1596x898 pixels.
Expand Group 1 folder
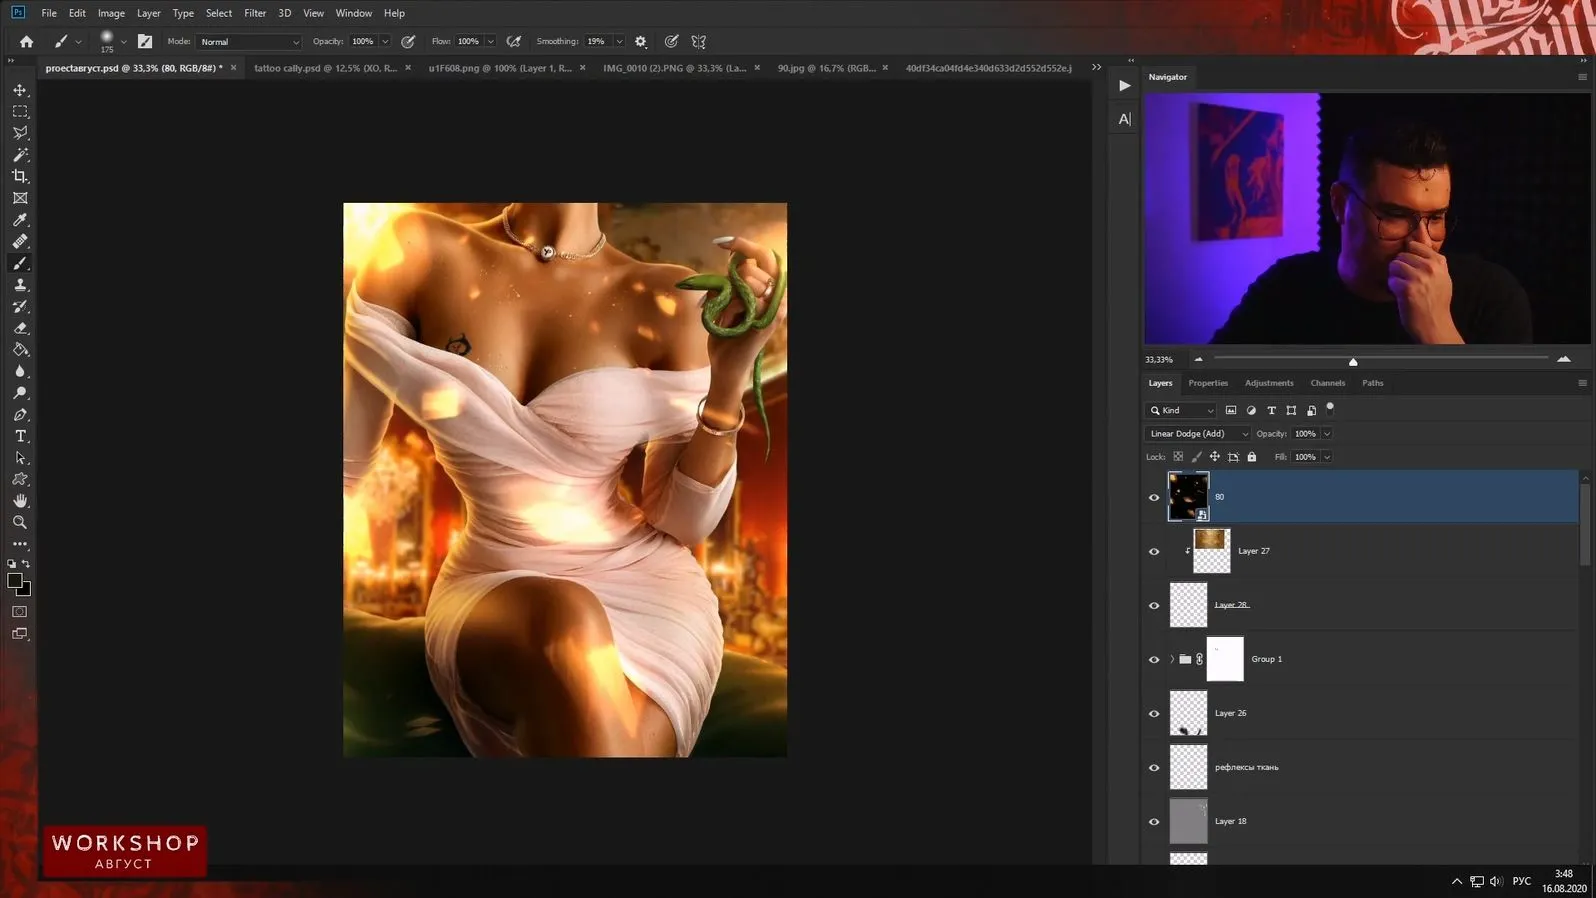pyautogui.click(x=1172, y=659)
